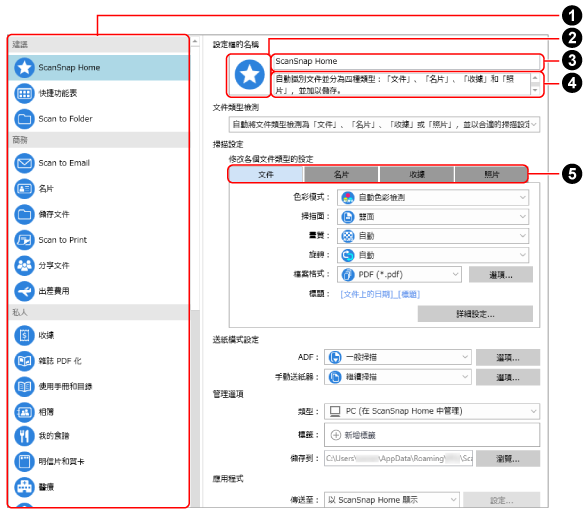Select the Scan to Email profile
The width and height of the screenshot is (584, 517).
pos(98,163)
